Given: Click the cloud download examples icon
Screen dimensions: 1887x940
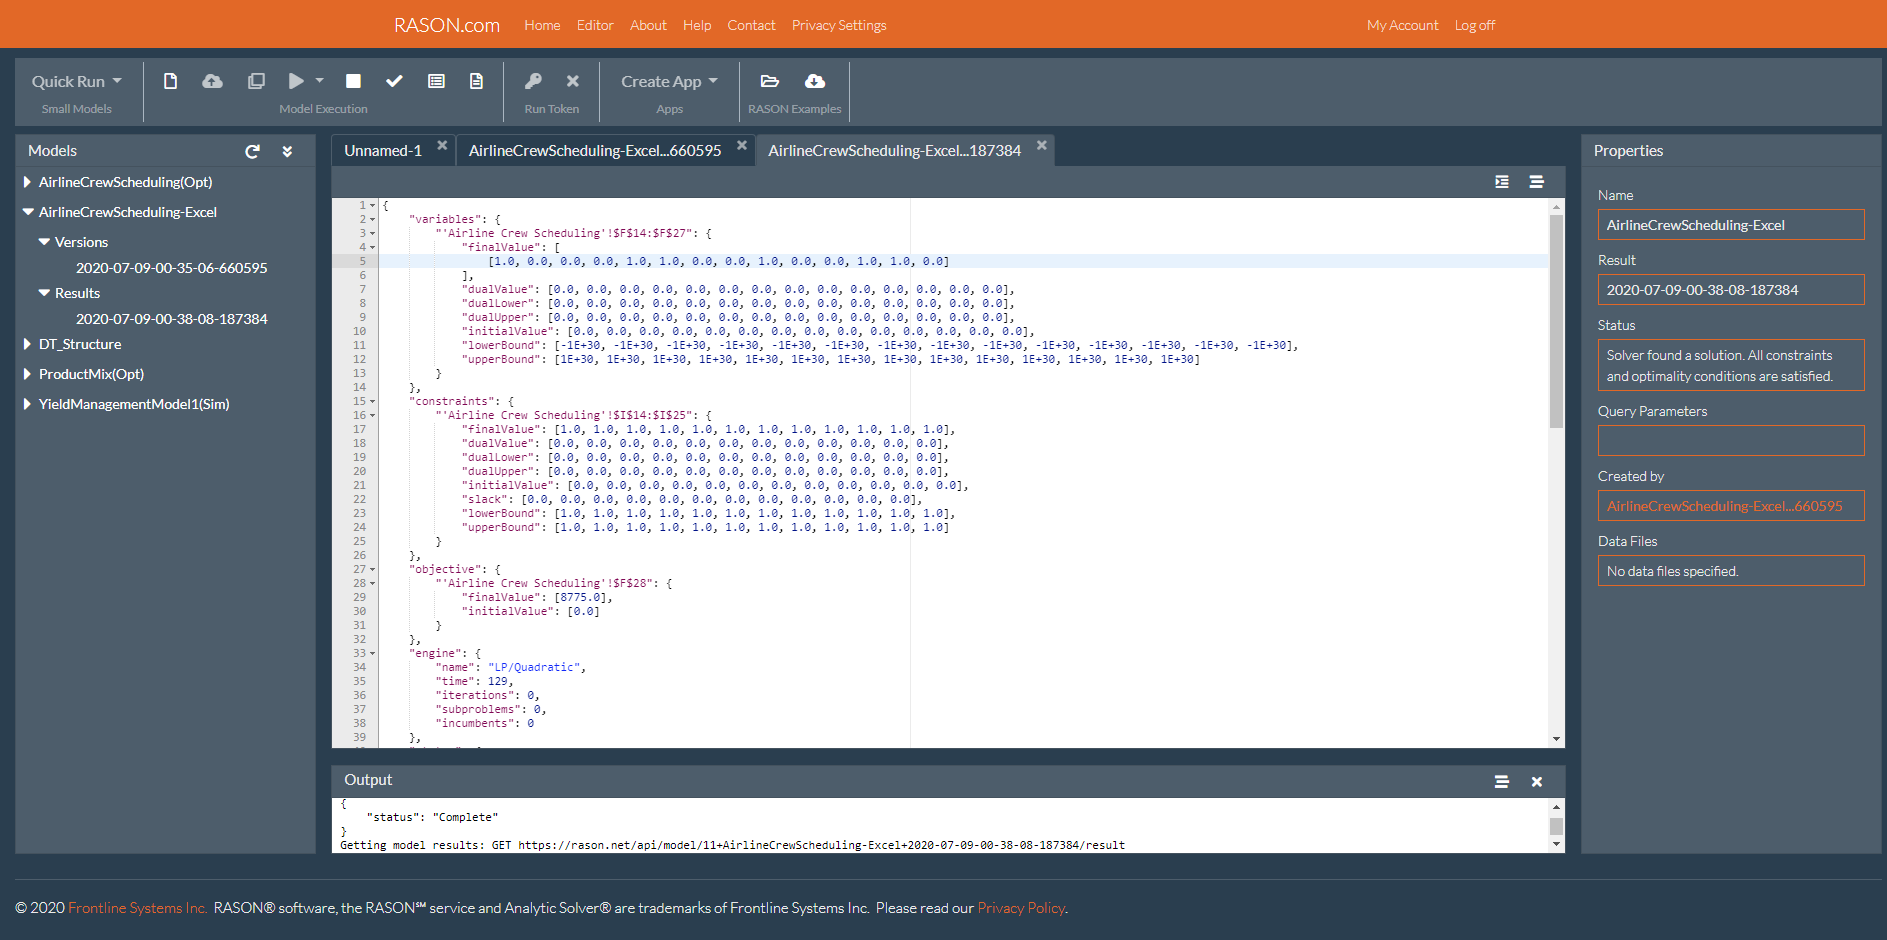Looking at the screenshot, I should click(815, 81).
